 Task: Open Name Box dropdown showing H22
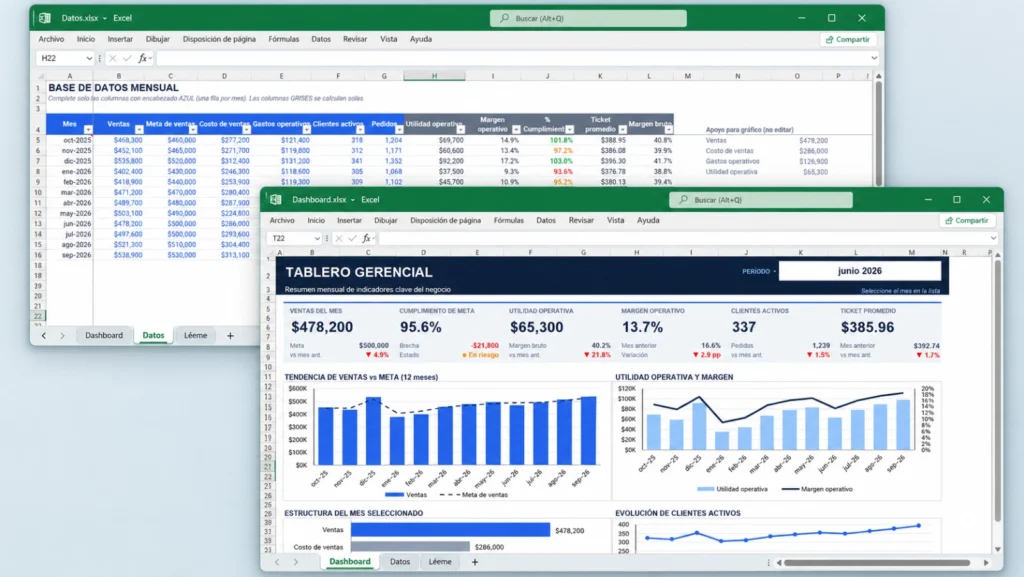89,58
